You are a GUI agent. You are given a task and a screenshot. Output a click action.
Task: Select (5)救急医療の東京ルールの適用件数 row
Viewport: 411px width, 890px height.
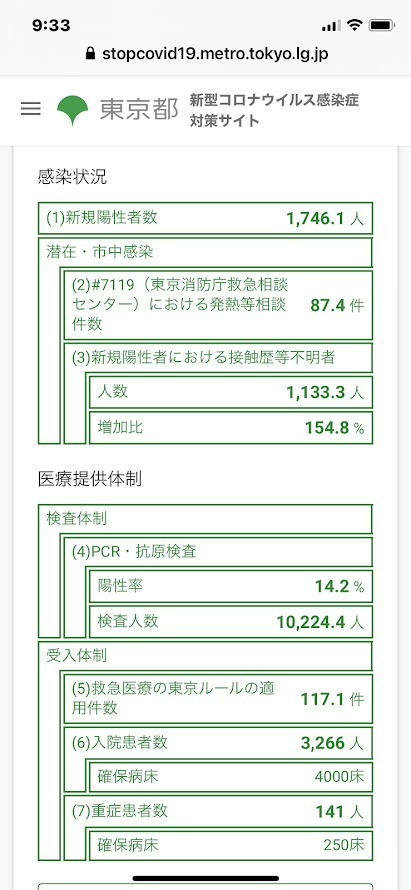pyautogui.click(x=218, y=691)
